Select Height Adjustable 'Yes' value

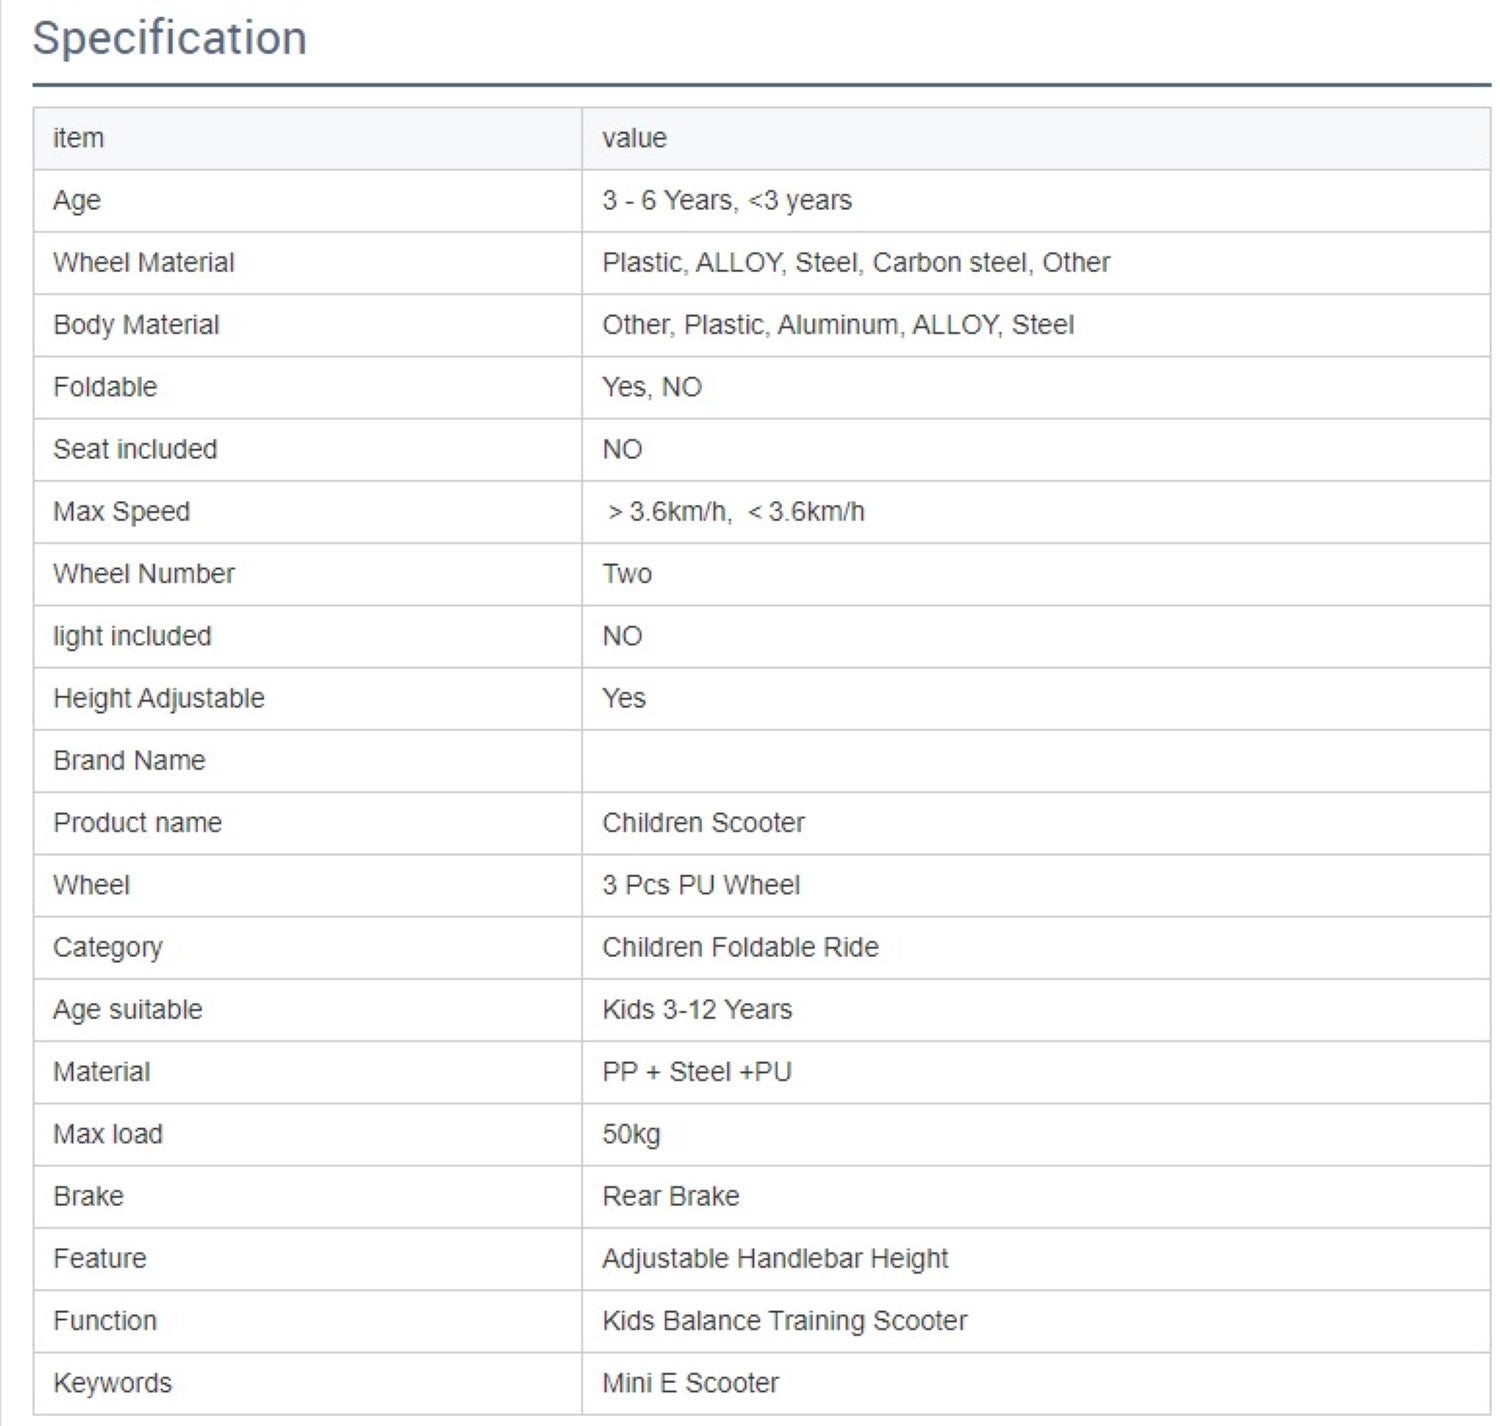coord(624,698)
